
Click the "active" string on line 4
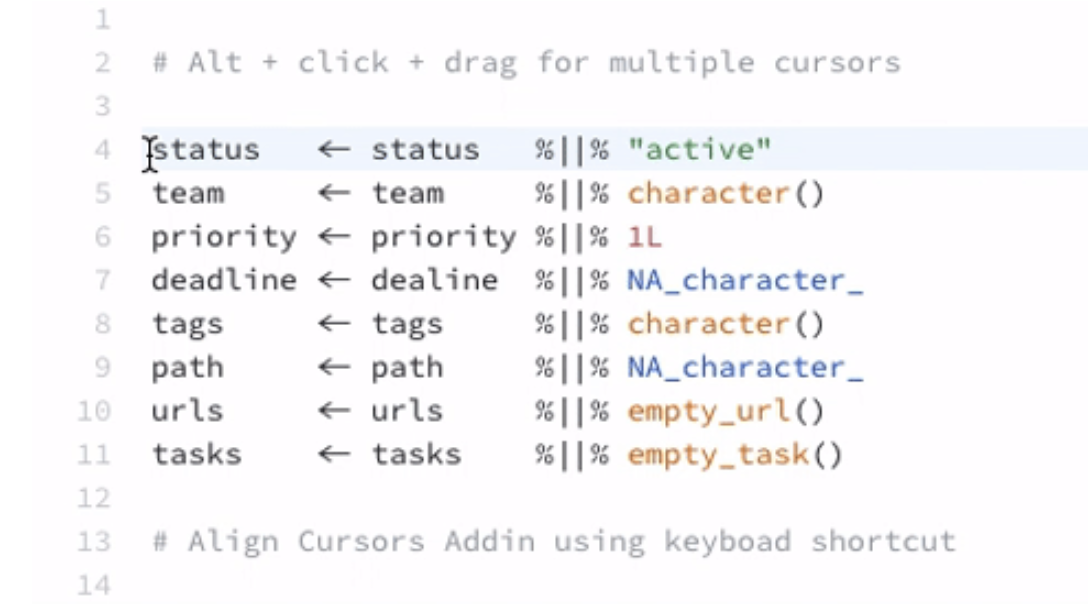click(699, 149)
